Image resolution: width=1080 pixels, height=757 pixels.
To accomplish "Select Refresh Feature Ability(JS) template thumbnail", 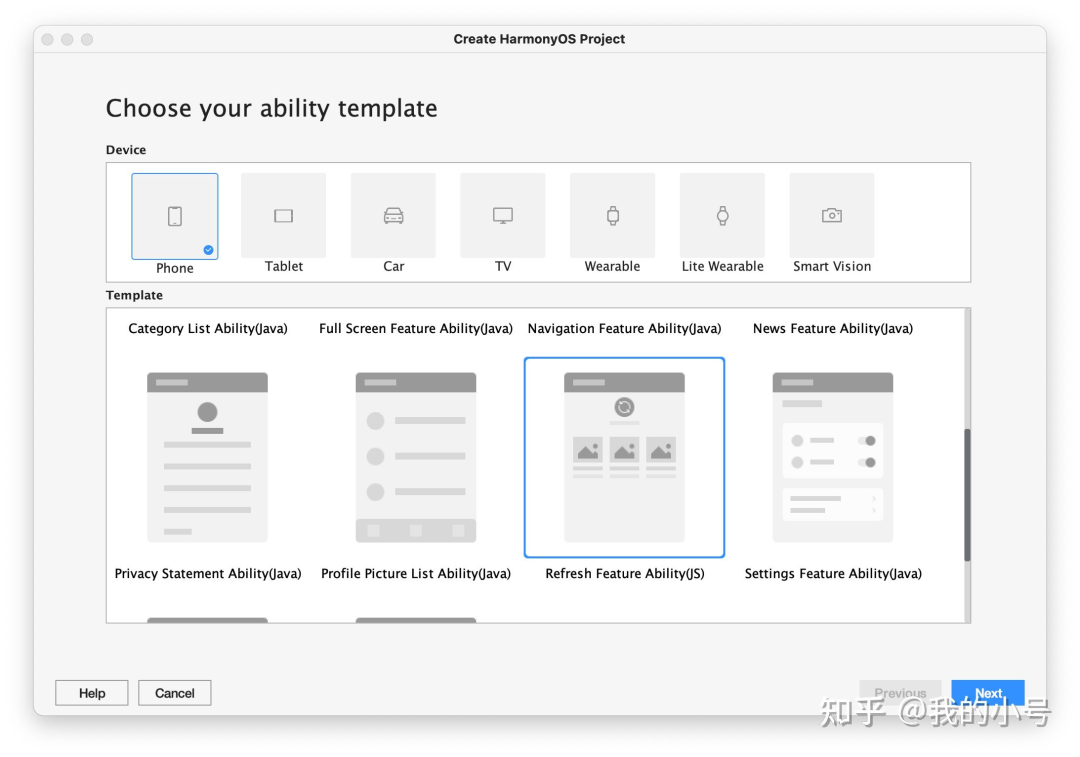I will [x=624, y=457].
